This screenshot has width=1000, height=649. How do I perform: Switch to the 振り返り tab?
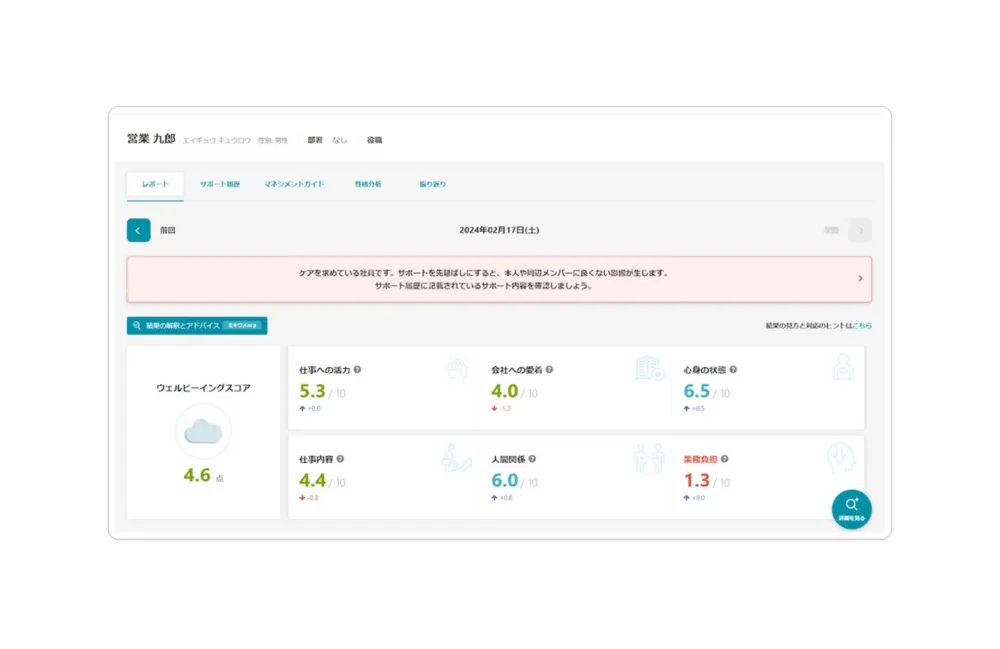click(x=433, y=184)
